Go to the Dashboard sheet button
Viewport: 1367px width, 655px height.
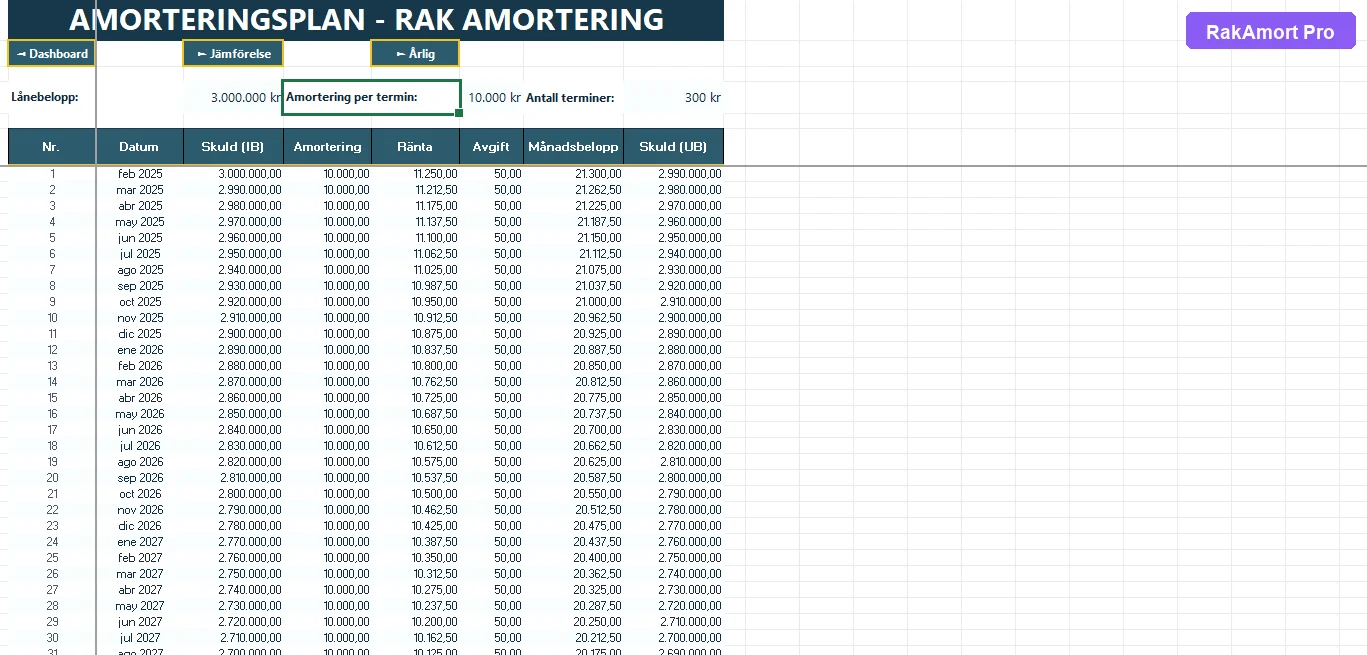pyautogui.click(x=52, y=53)
